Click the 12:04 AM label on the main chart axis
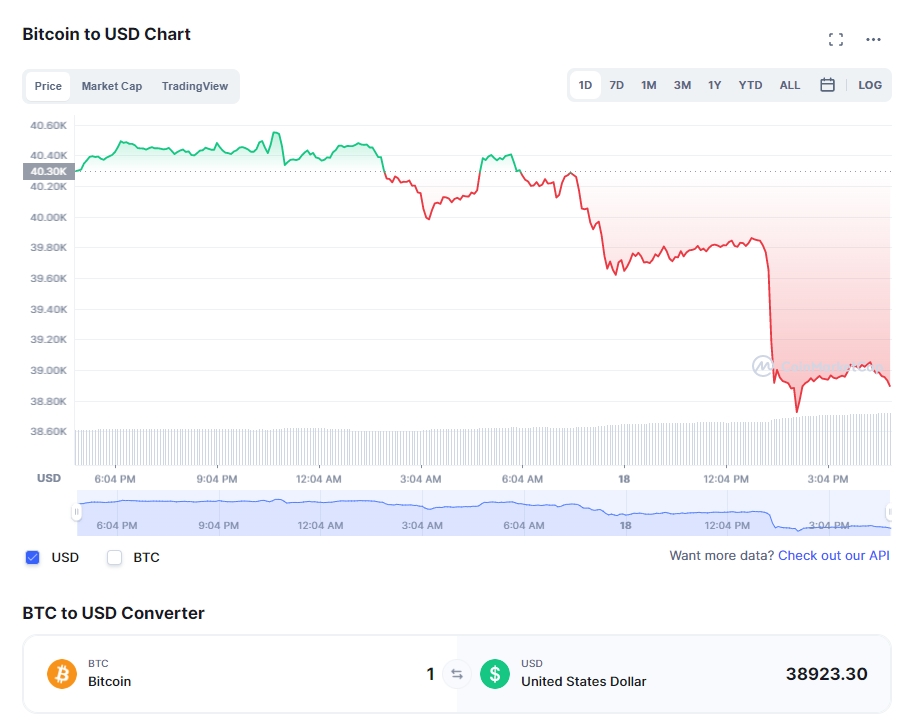The width and height of the screenshot is (911, 727). click(318, 479)
